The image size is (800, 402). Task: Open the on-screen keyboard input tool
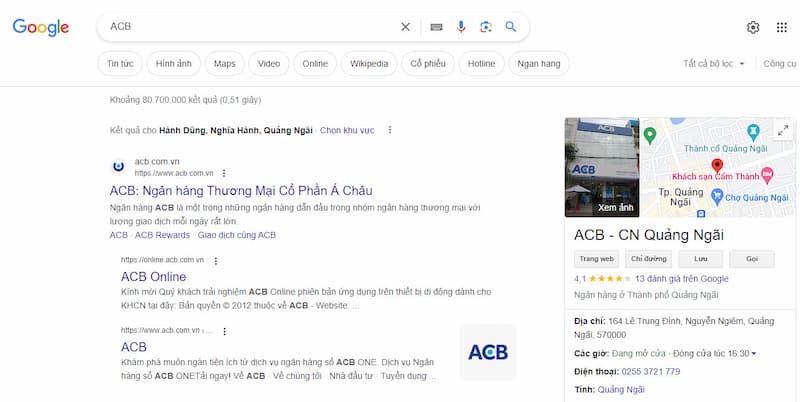point(436,27)
